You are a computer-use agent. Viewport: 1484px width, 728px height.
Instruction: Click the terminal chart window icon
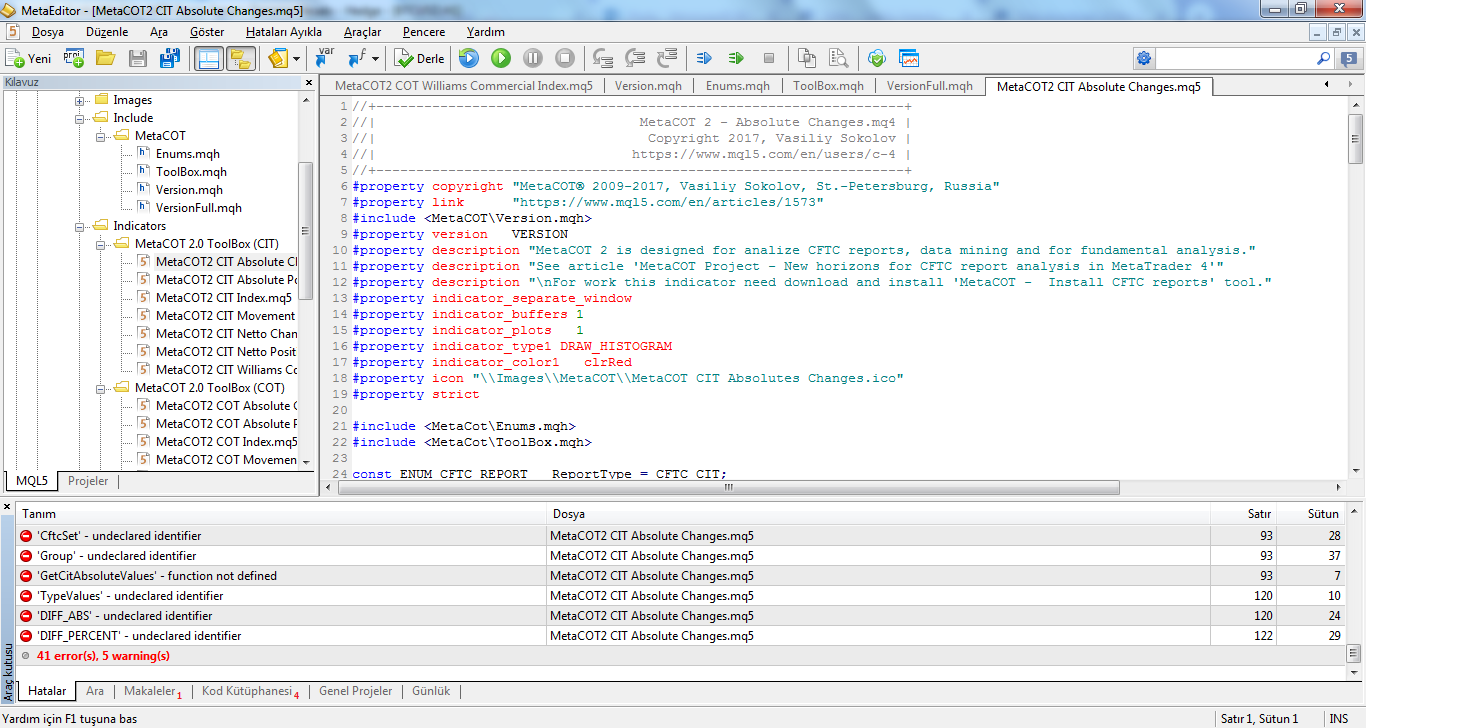(909, 59)
